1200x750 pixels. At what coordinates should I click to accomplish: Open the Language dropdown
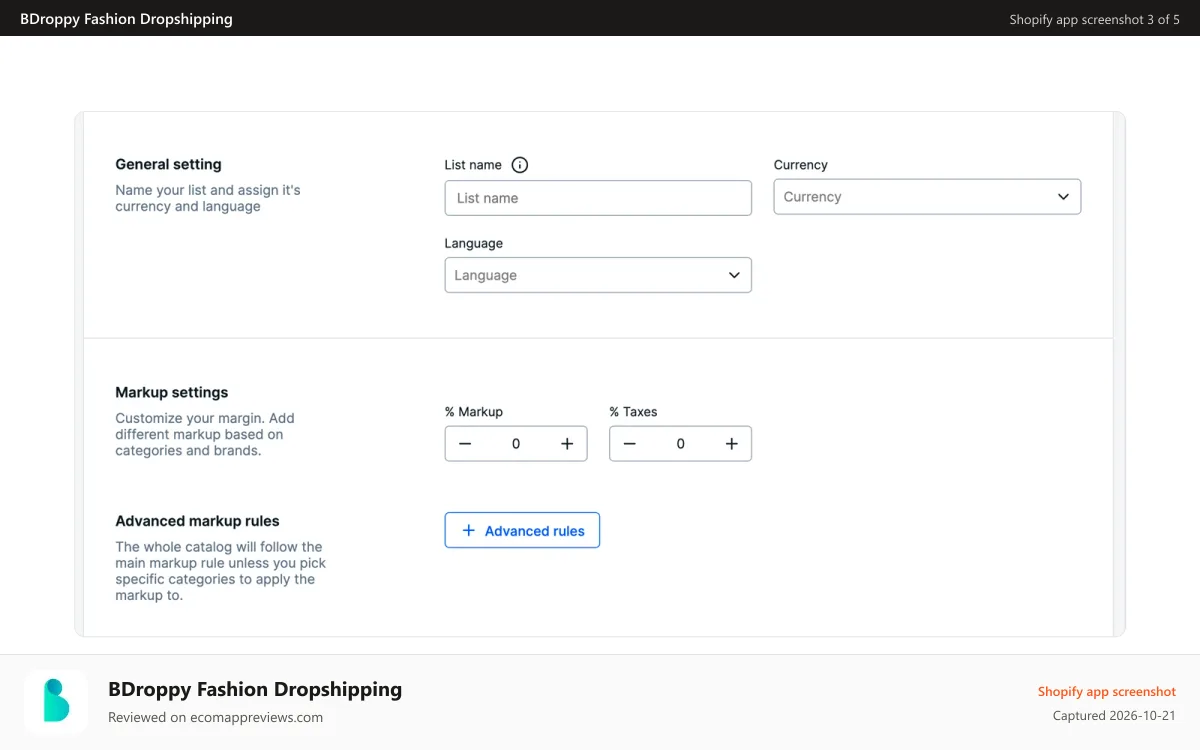pyautogui.click(x=598, y=275)
